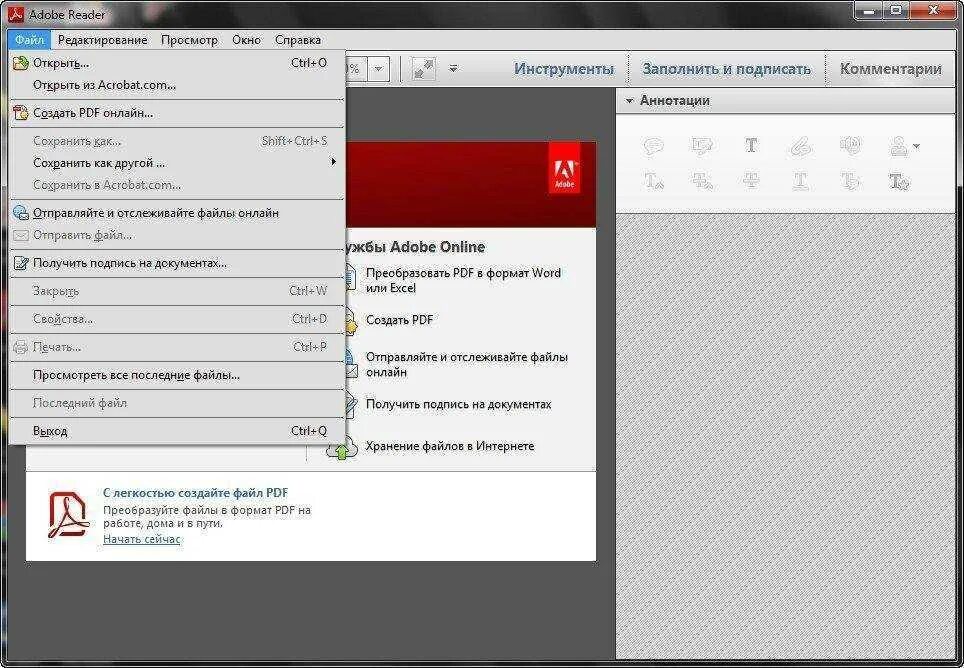Choose Создать PDF онлайн... menu entry
The width and height of the screenshot is (964, 668).
177,113
